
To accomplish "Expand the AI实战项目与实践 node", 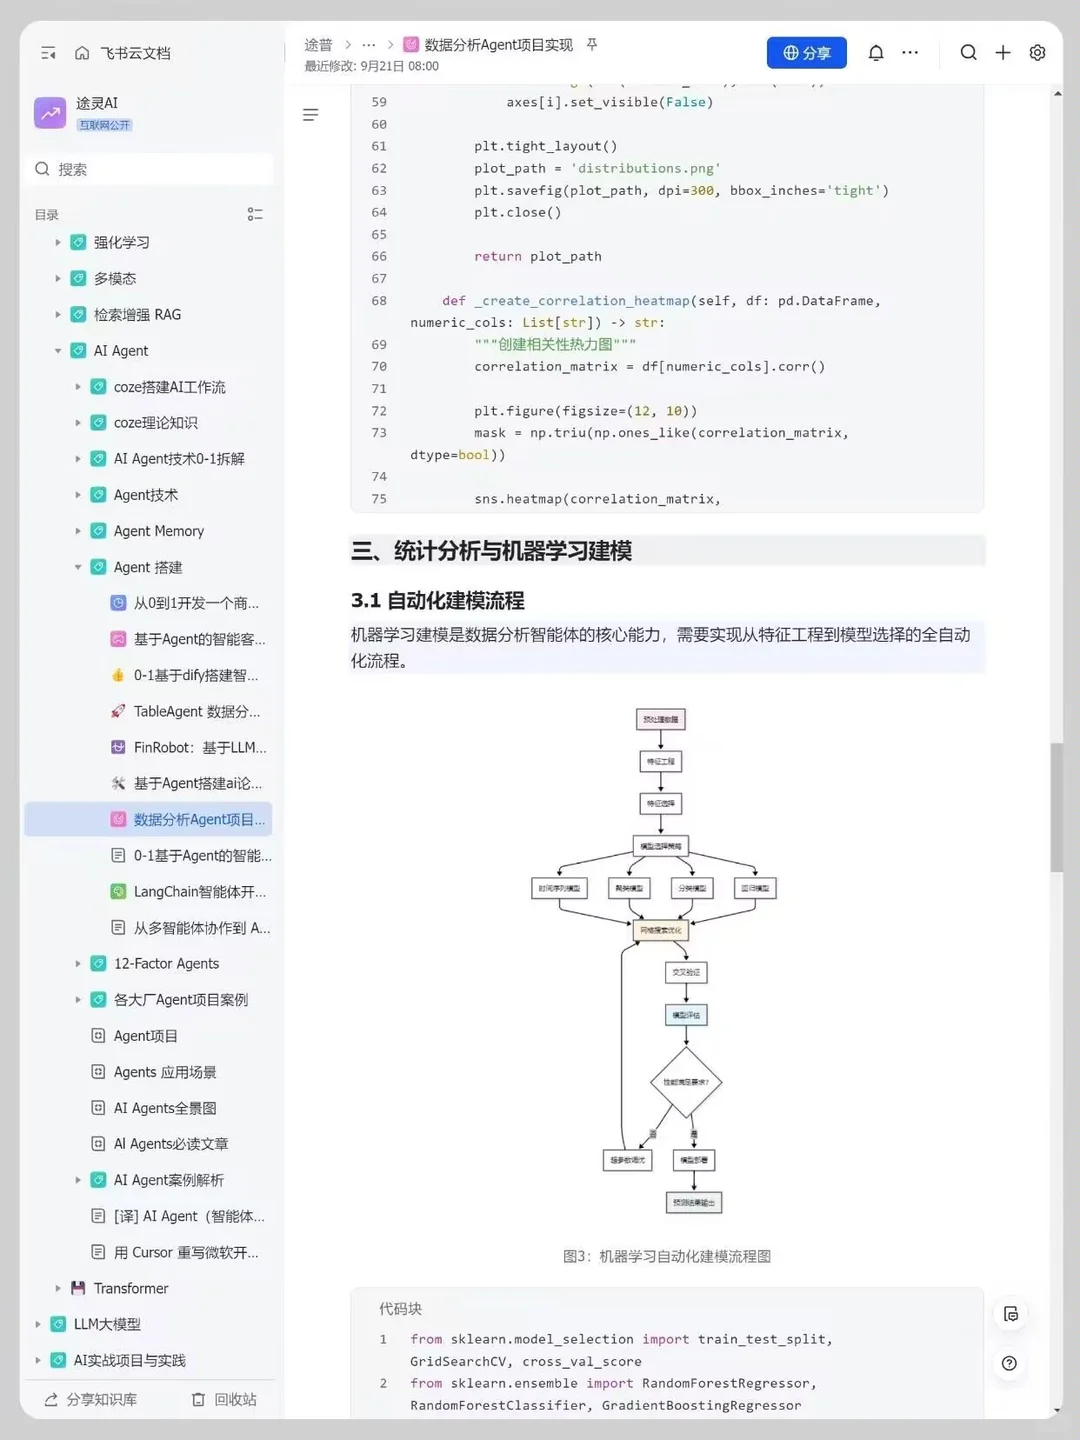I will coord(38,1360).
